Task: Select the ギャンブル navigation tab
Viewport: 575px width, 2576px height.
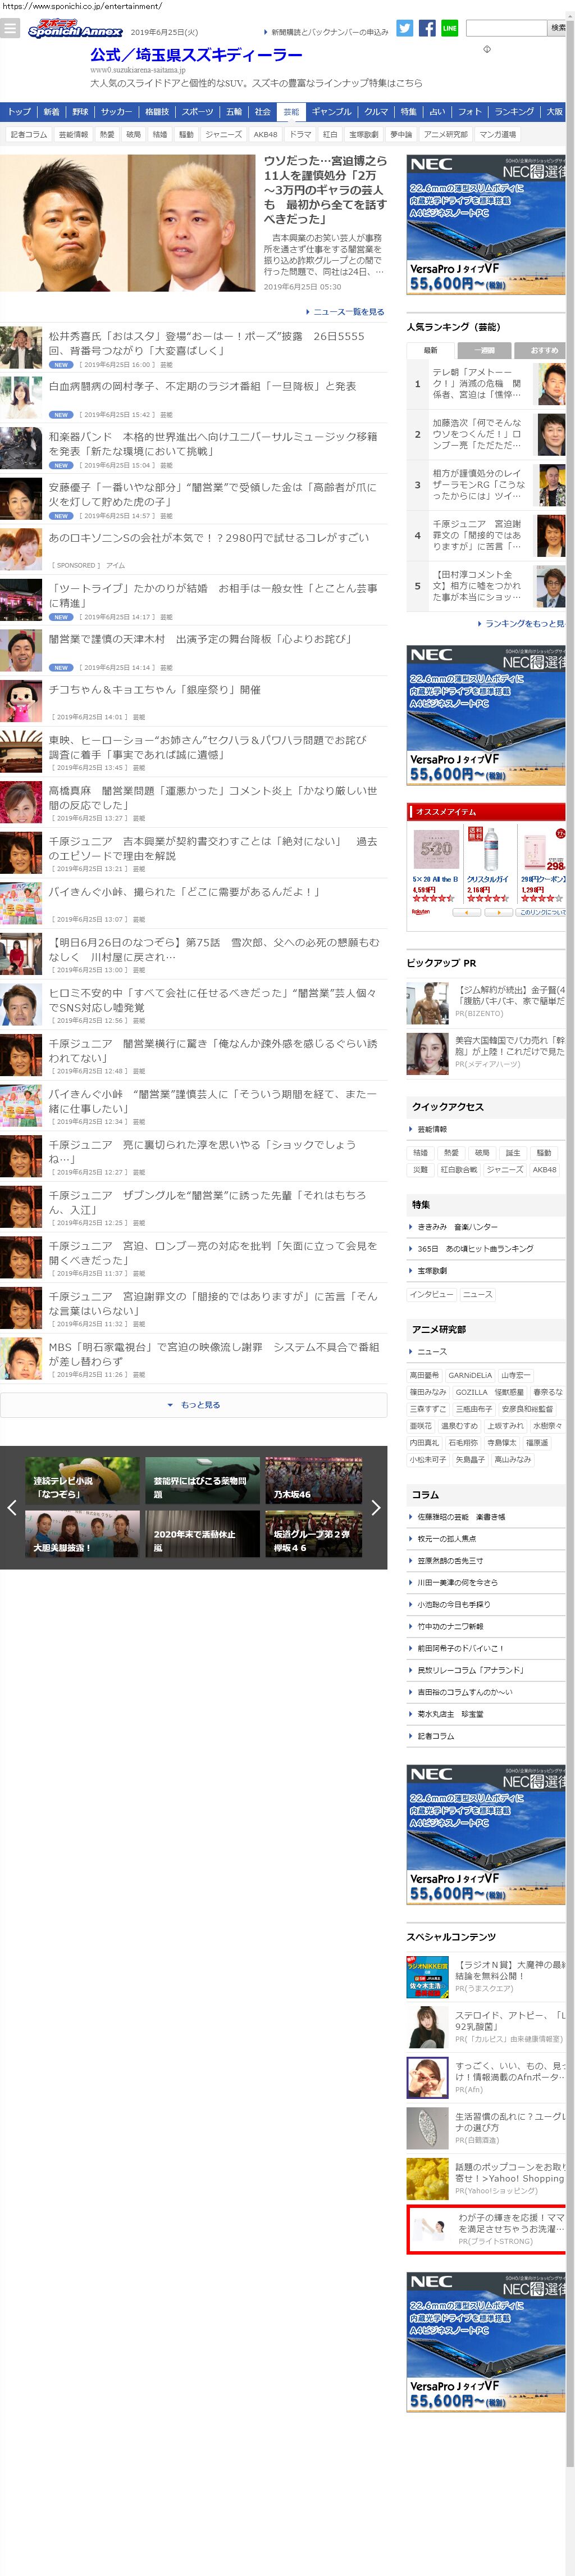Action: click(x=331, y=112)
